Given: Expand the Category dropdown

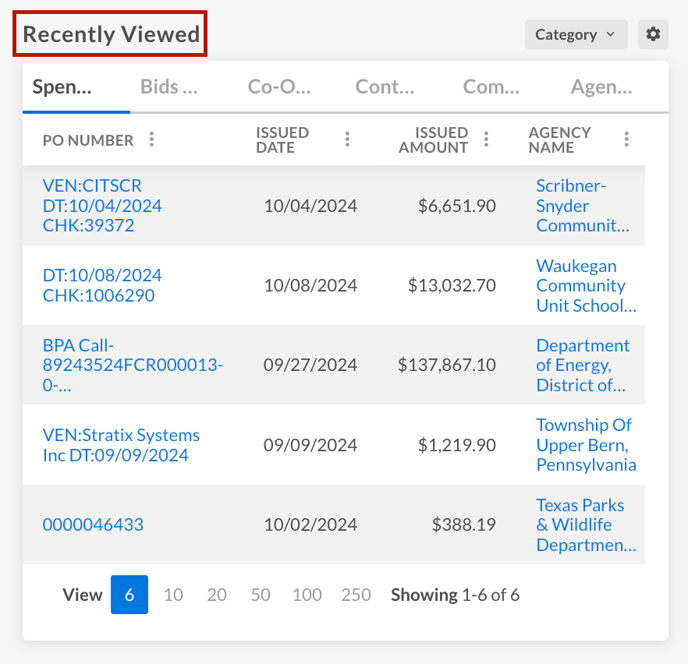Looking at the screenshot, I should click(x=576, y=34).
